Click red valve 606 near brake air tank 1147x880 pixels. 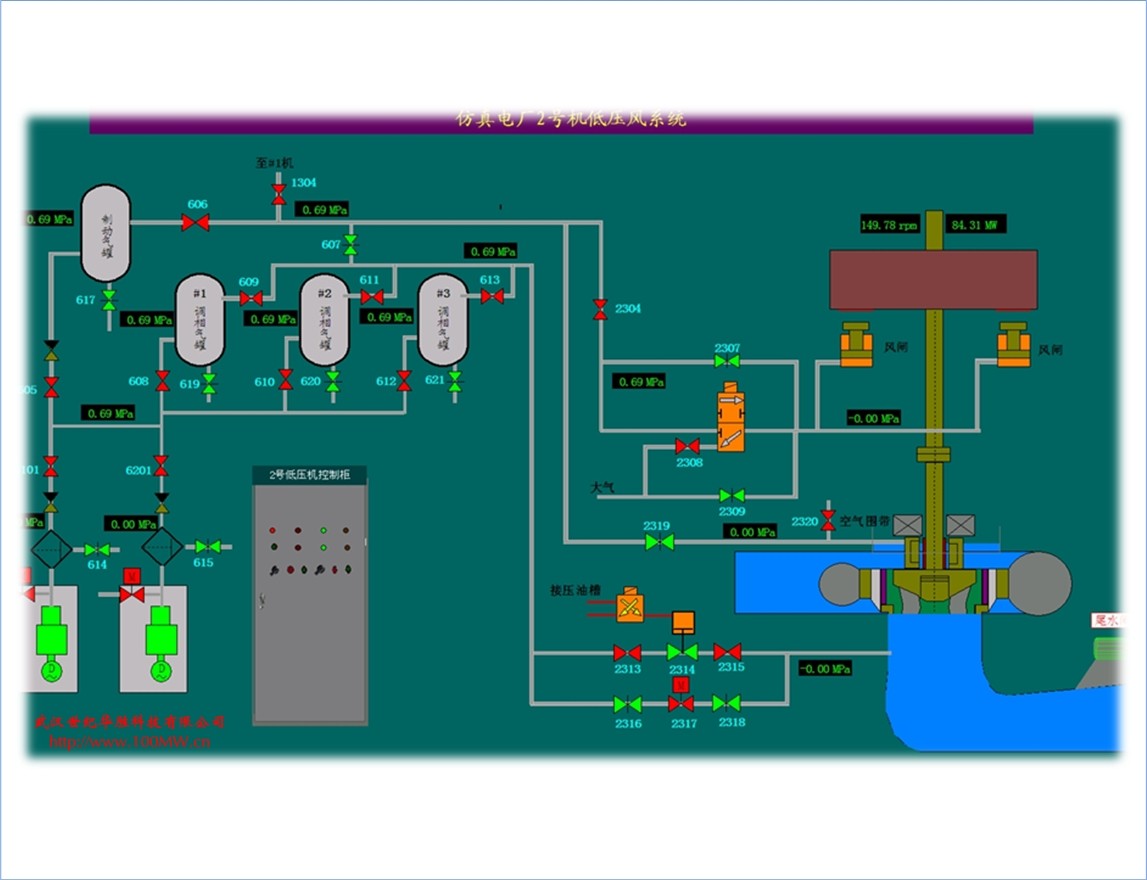point(196,223)
